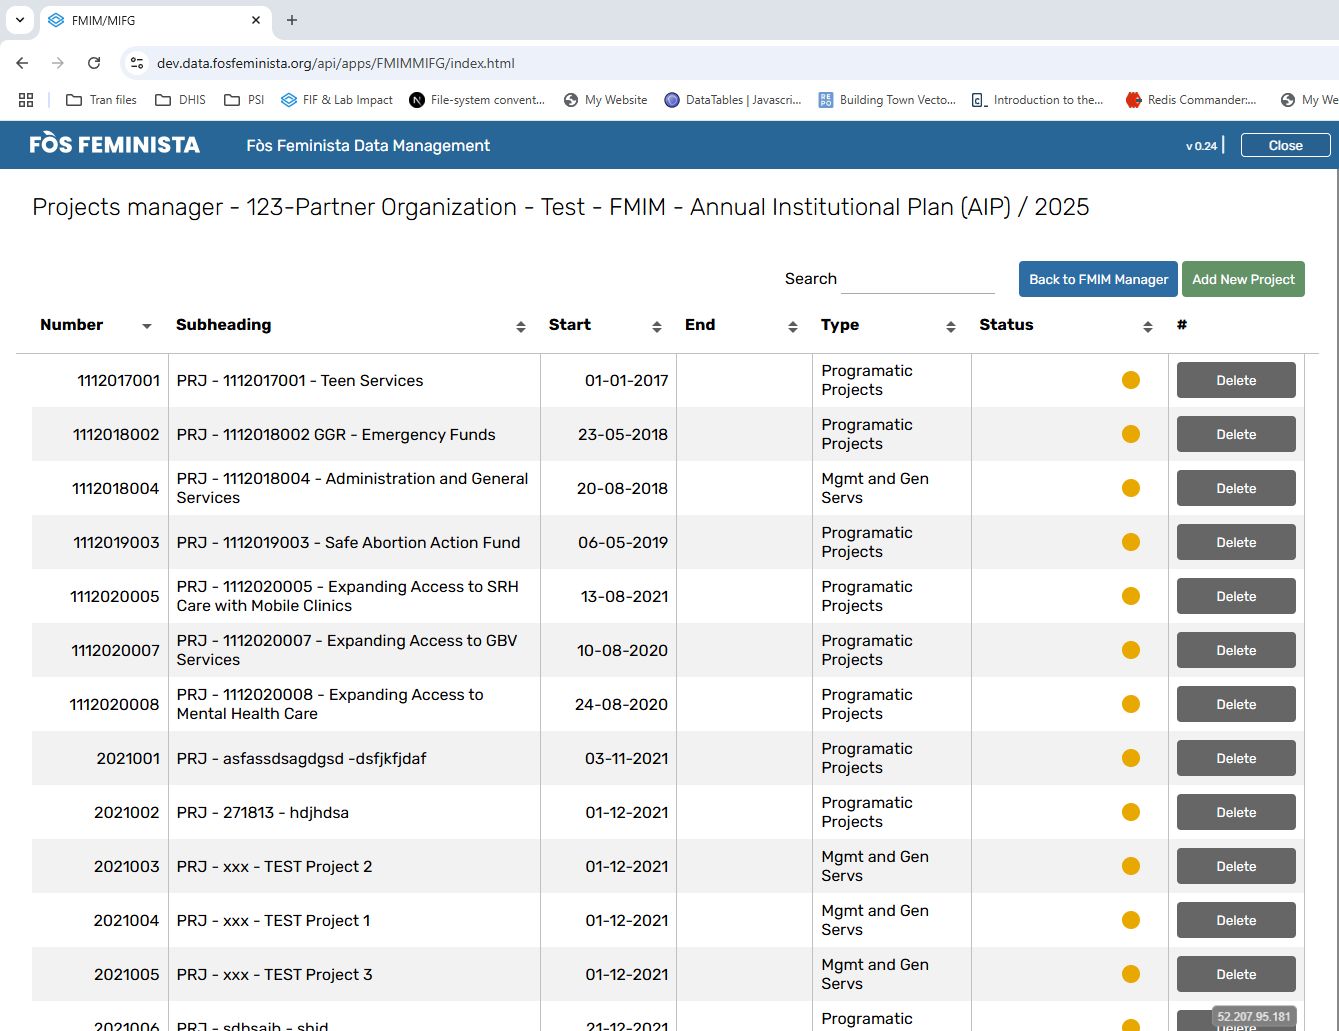The height and width of the screenshot is (1031, 1339).
Task: Click status dot for Teen Services row
Action: point(1131,380)
